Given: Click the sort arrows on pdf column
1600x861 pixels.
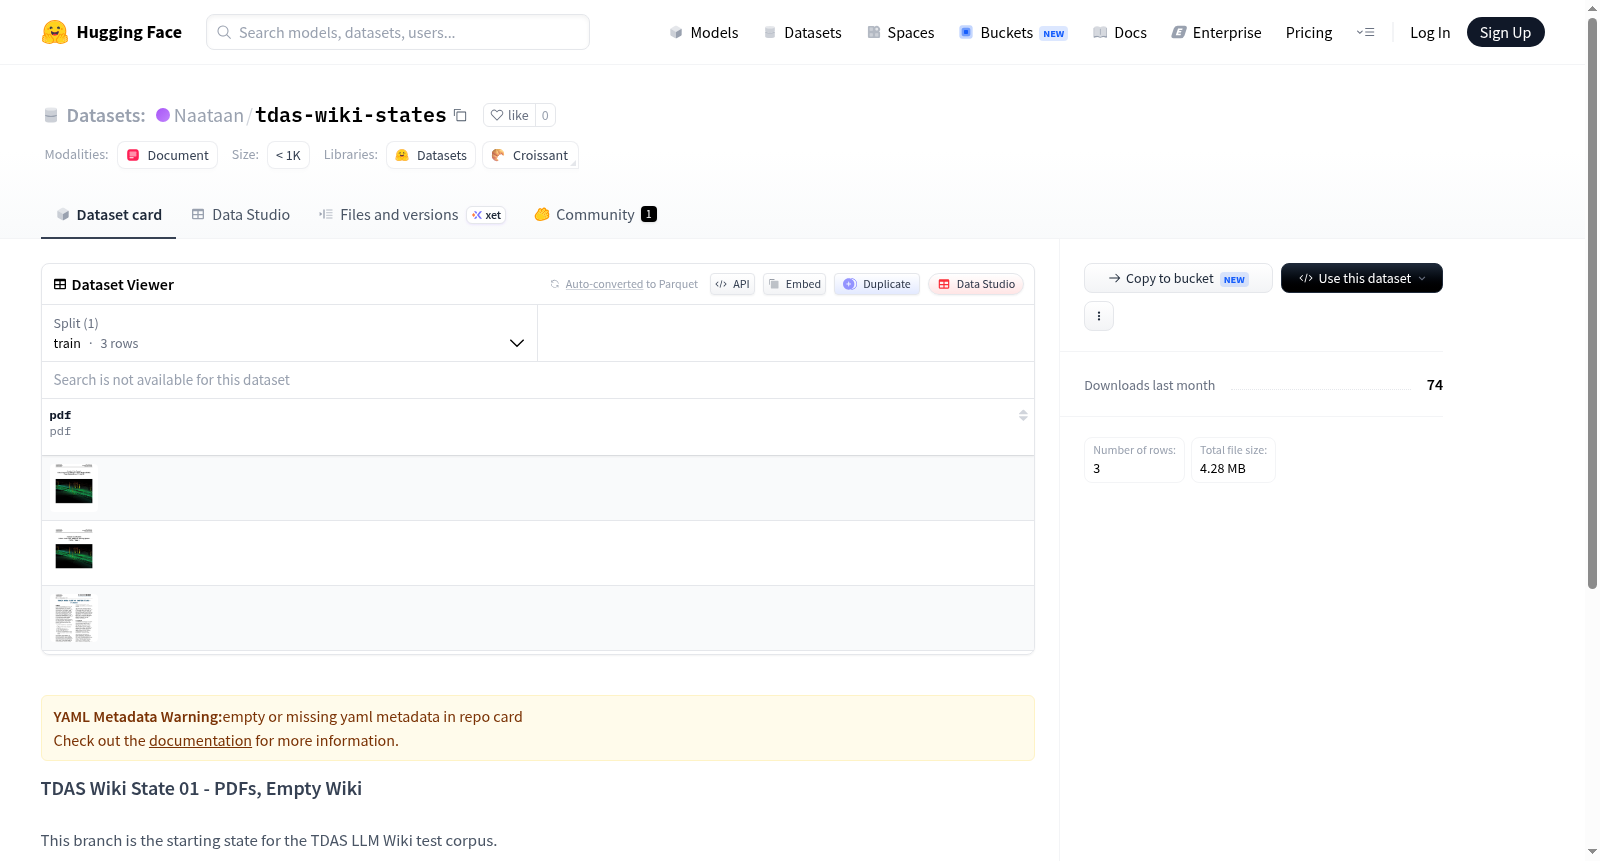Looking at the screenshot, I should coord(1023,415).
